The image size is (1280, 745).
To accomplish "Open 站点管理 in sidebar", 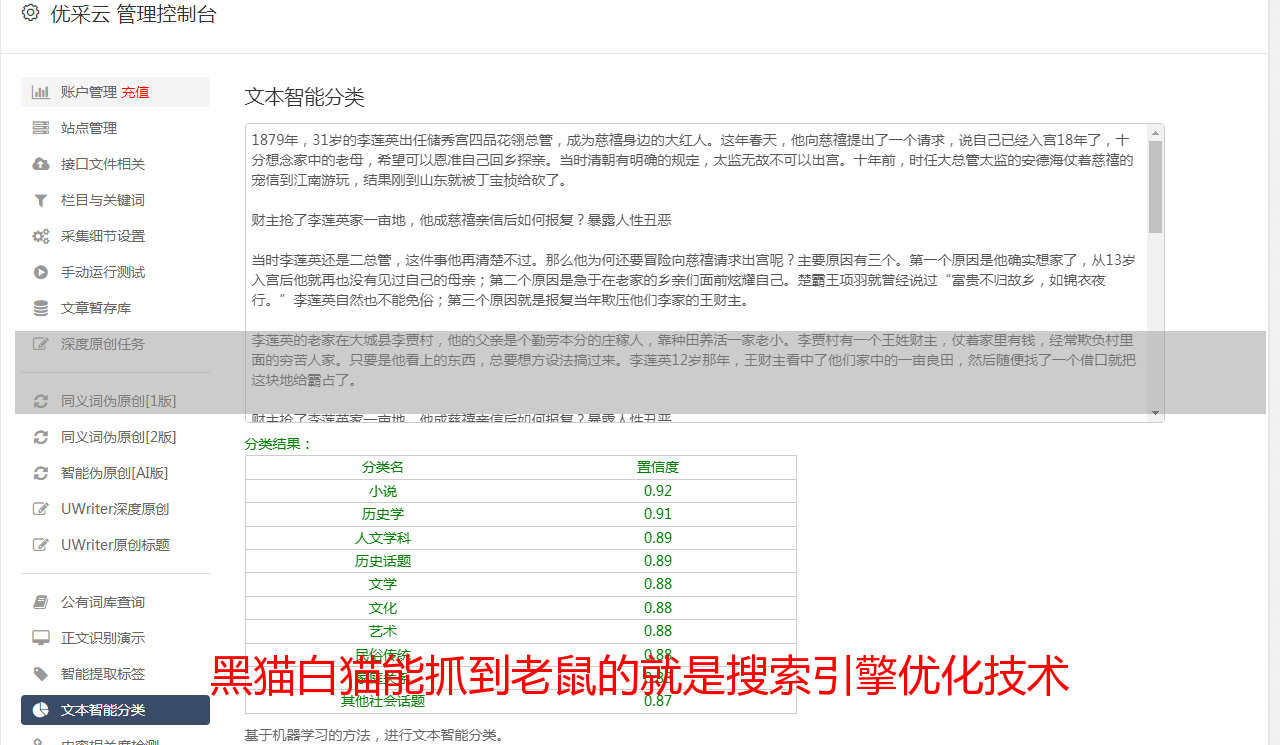I will [115, 128].
